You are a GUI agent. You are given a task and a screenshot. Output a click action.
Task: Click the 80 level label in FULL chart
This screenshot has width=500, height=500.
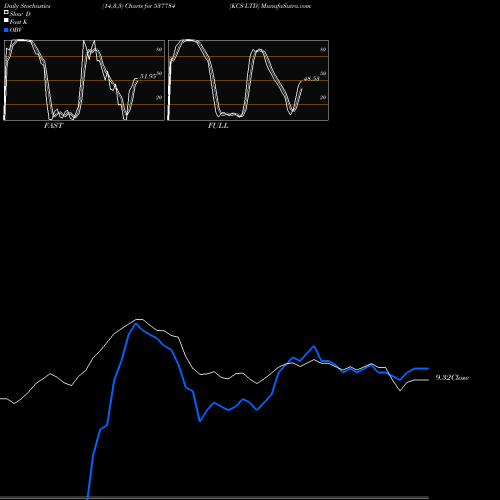point(323,49)
